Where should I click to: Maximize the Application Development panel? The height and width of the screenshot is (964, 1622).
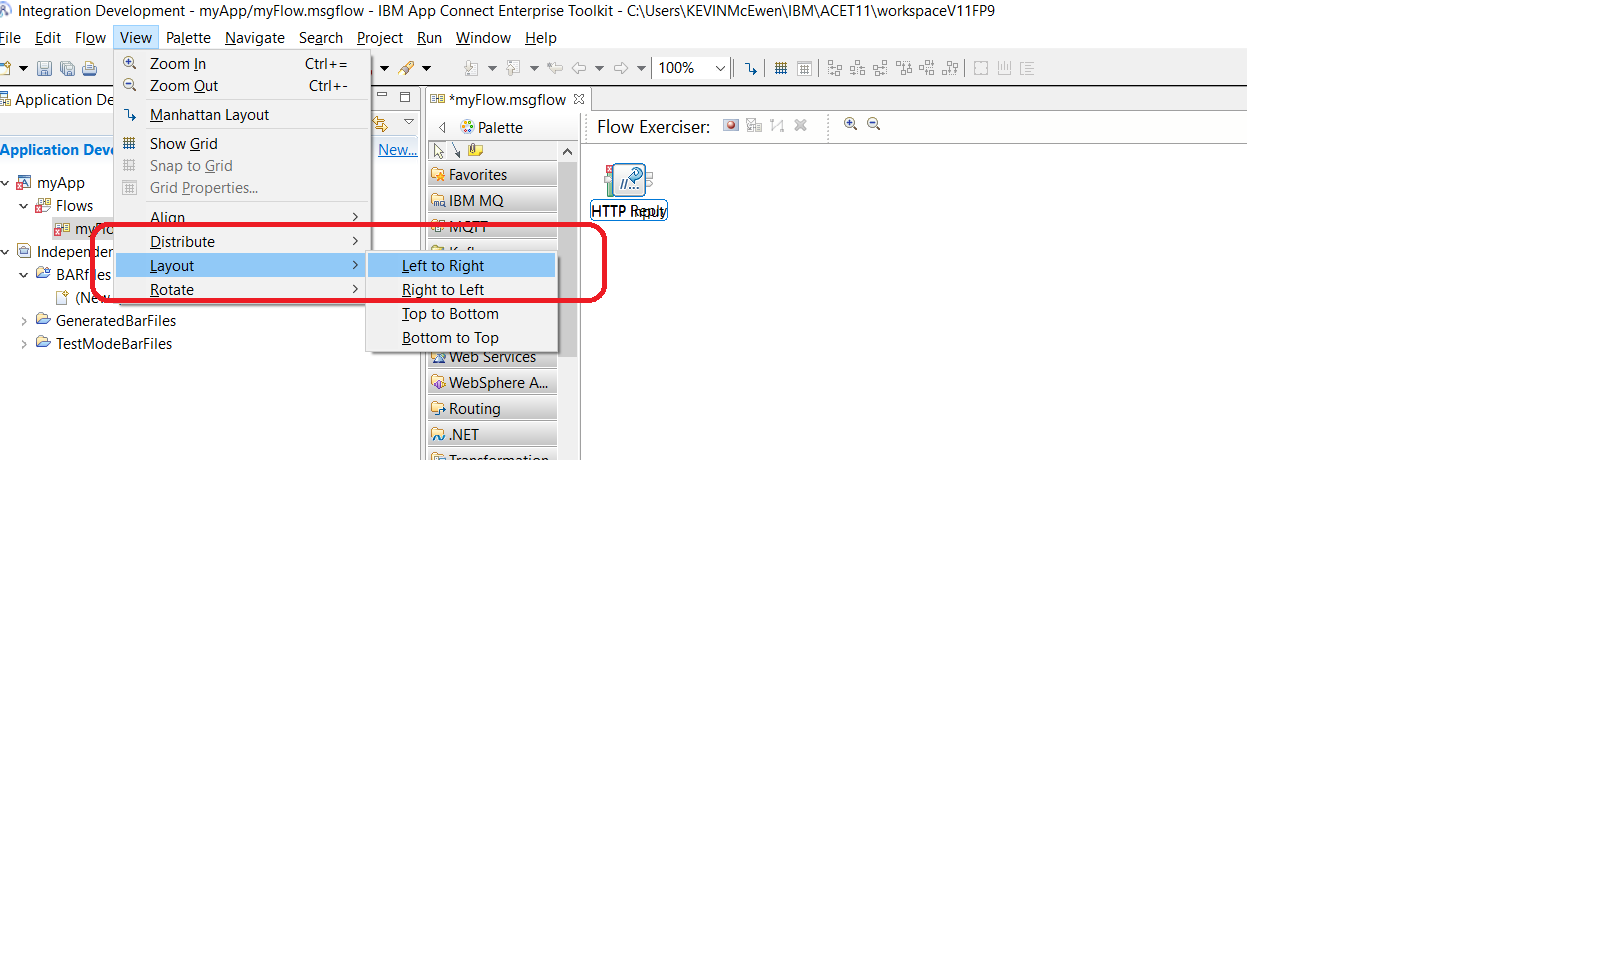coord(405,97)
